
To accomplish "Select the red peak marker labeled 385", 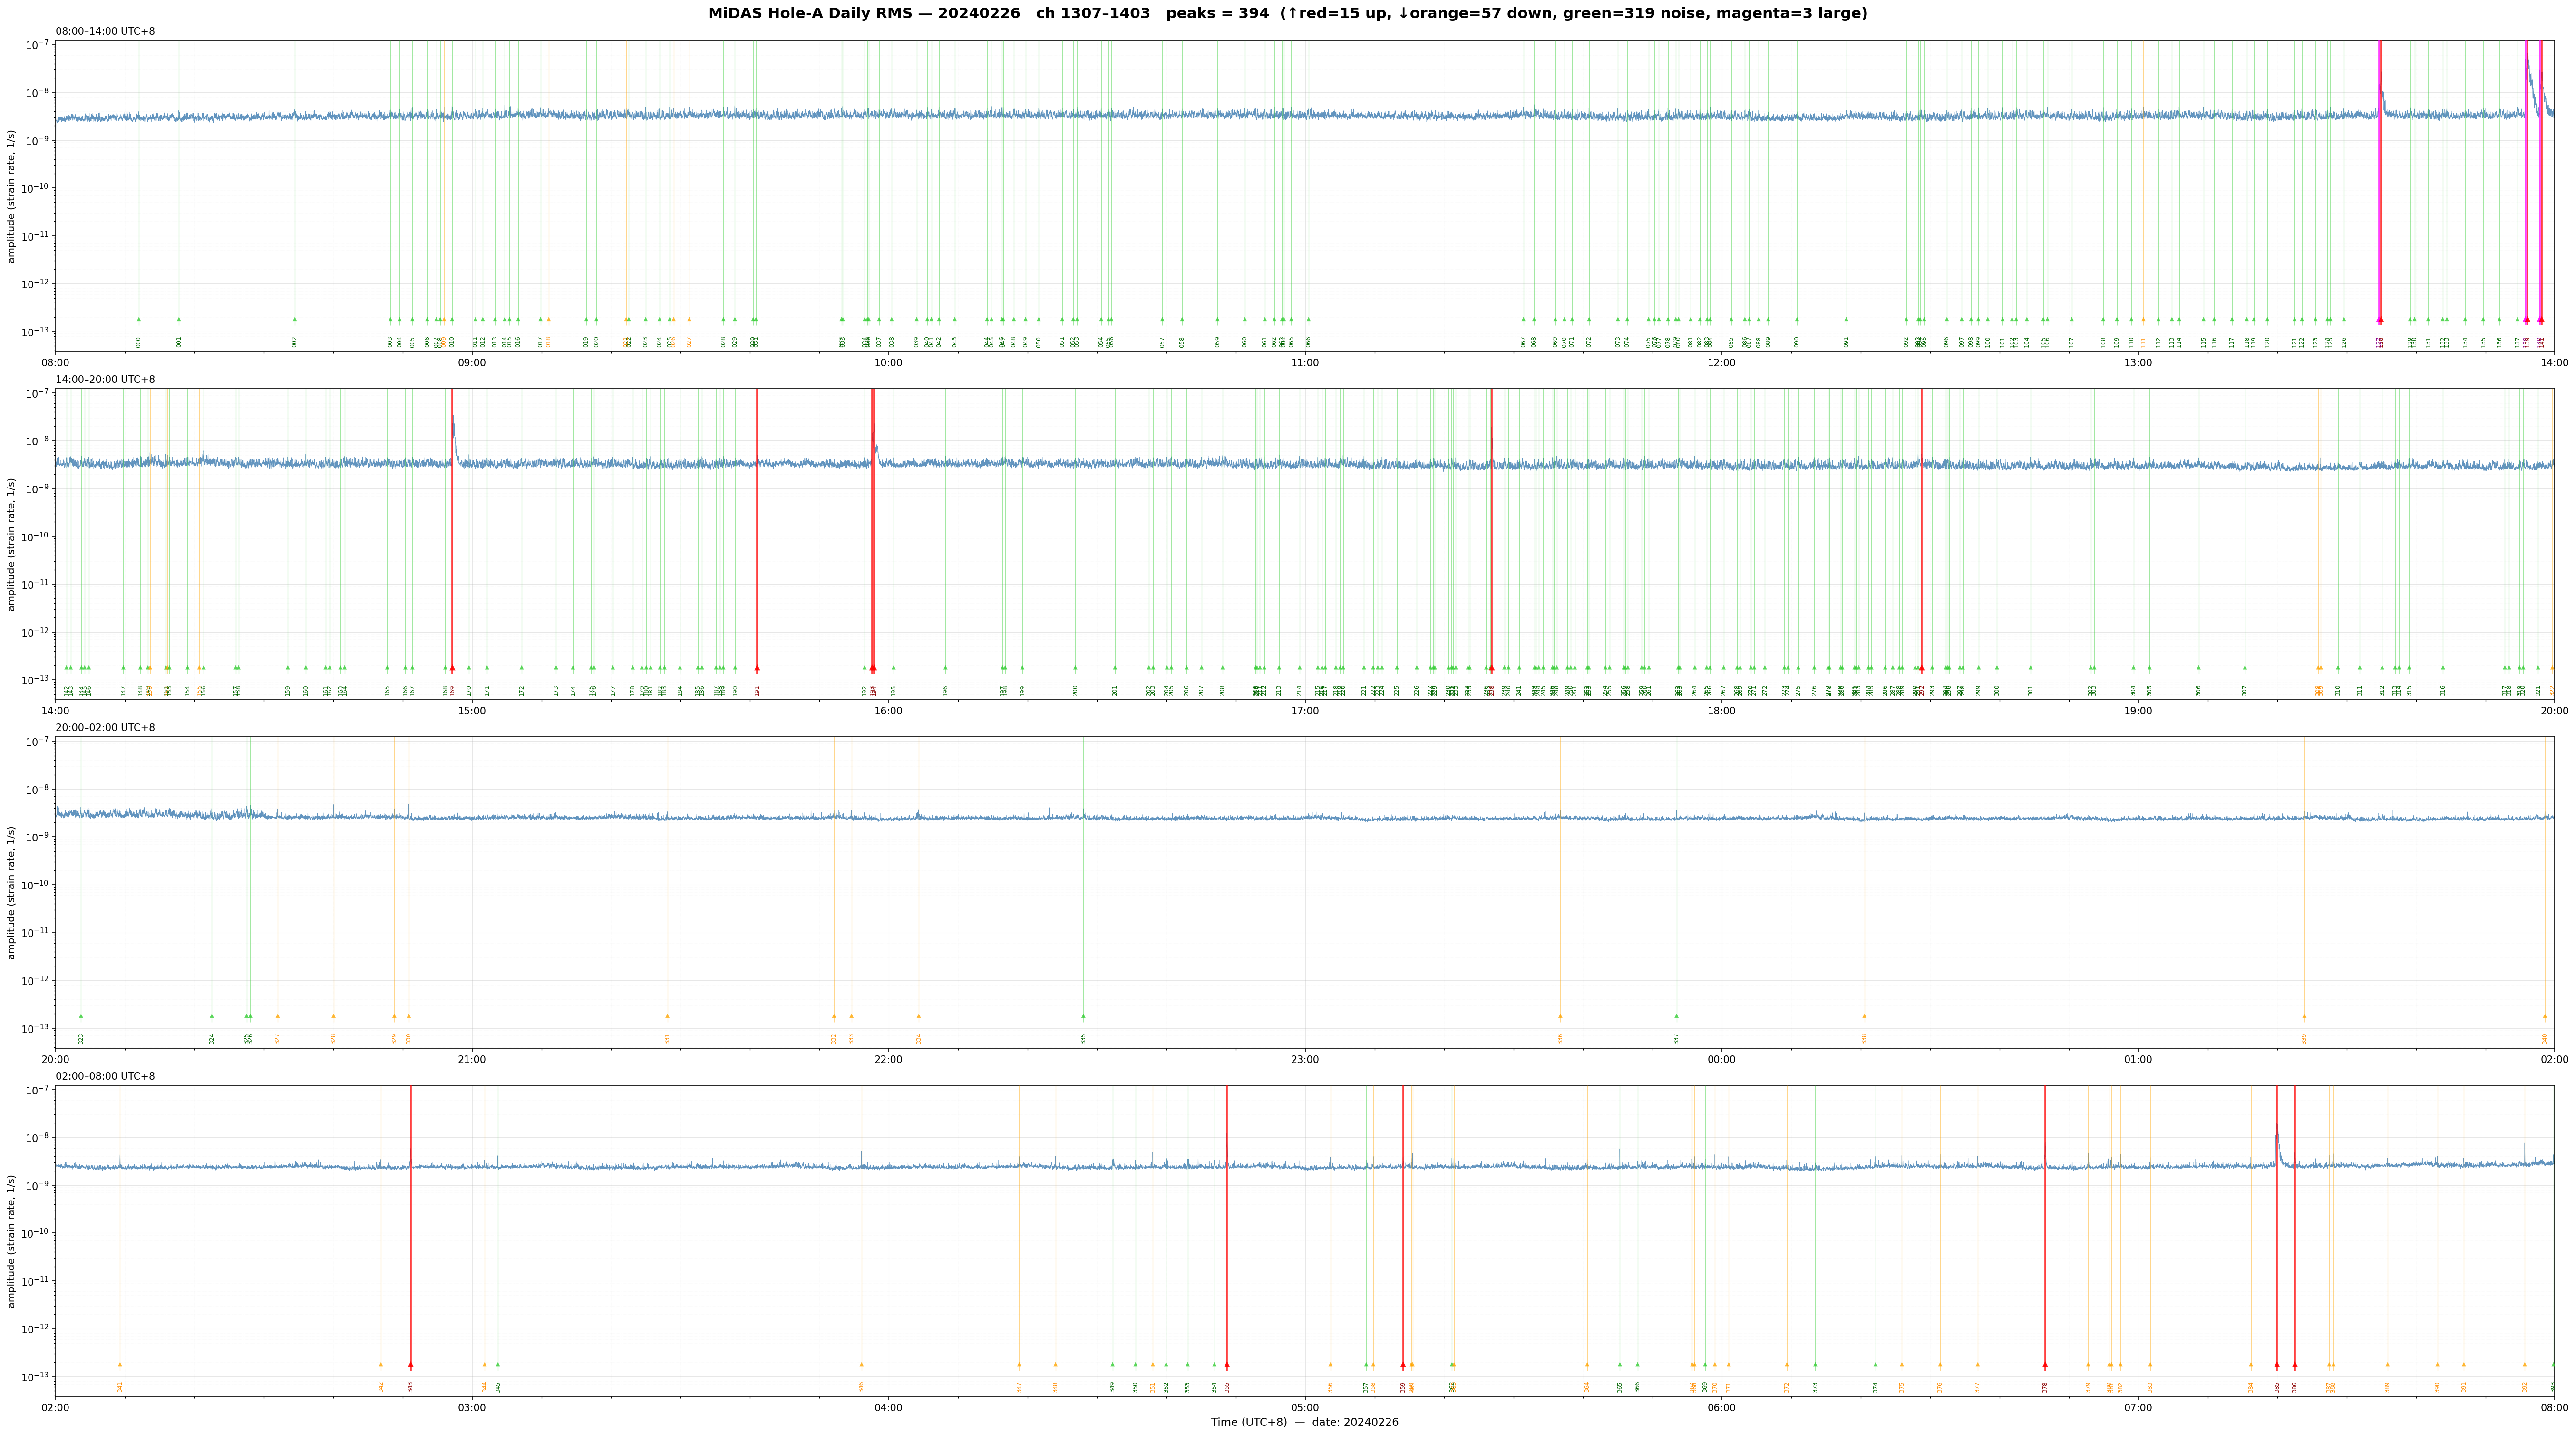I will (2277, 1364).
